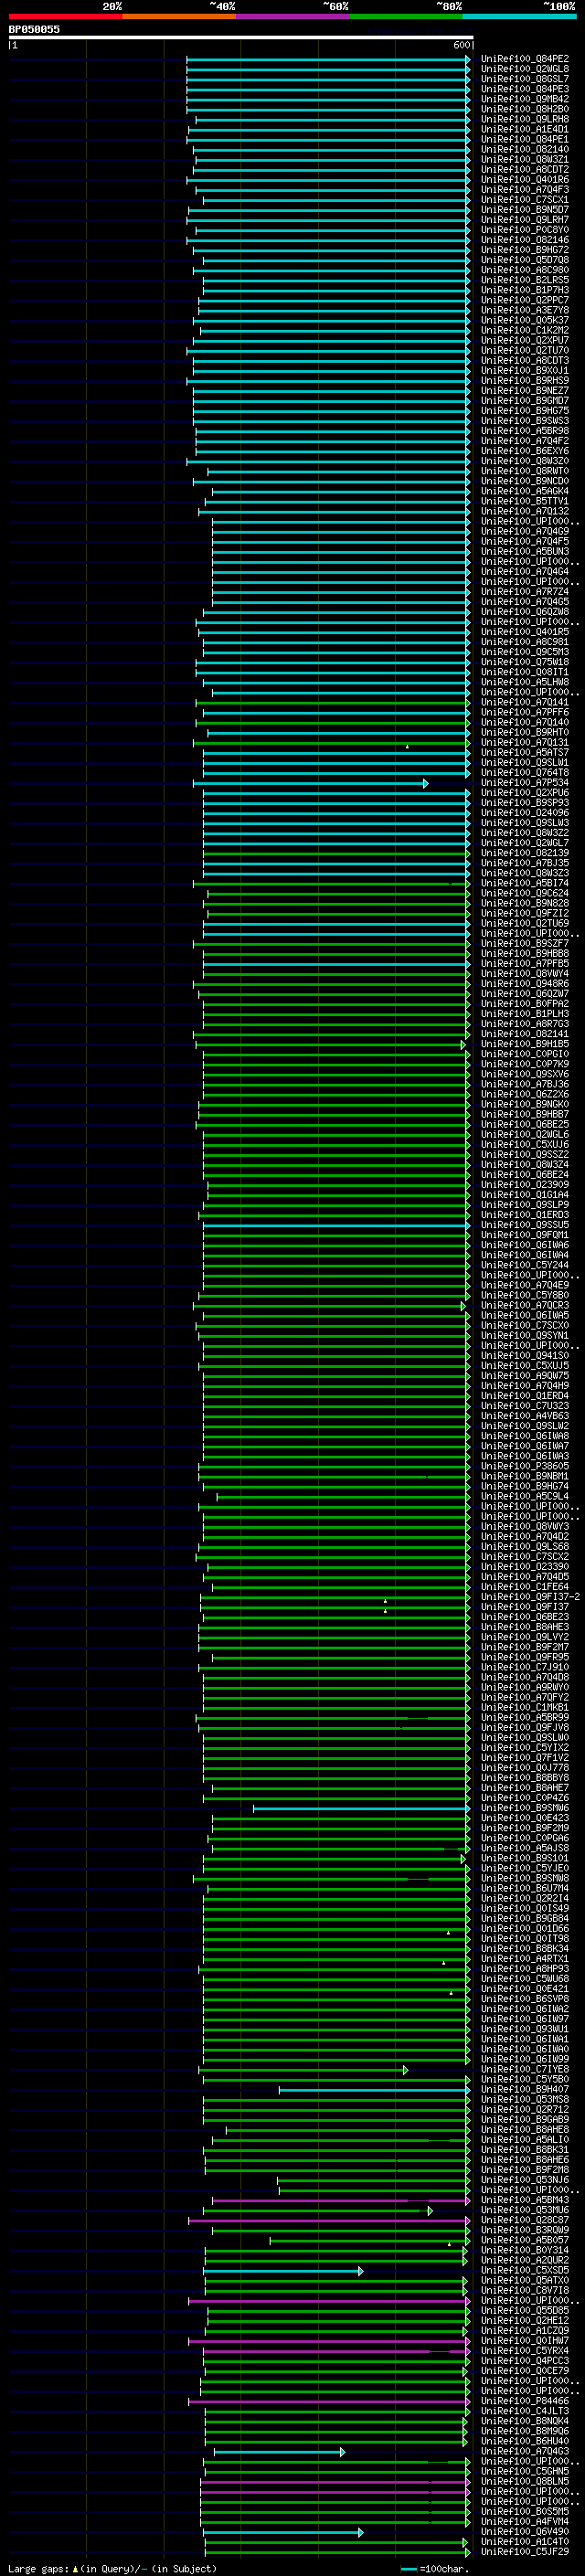The height and width of the screenshot is (2576, 585).
Task: Click label UniRef100_B2LRS5
Action: [525, 280]
